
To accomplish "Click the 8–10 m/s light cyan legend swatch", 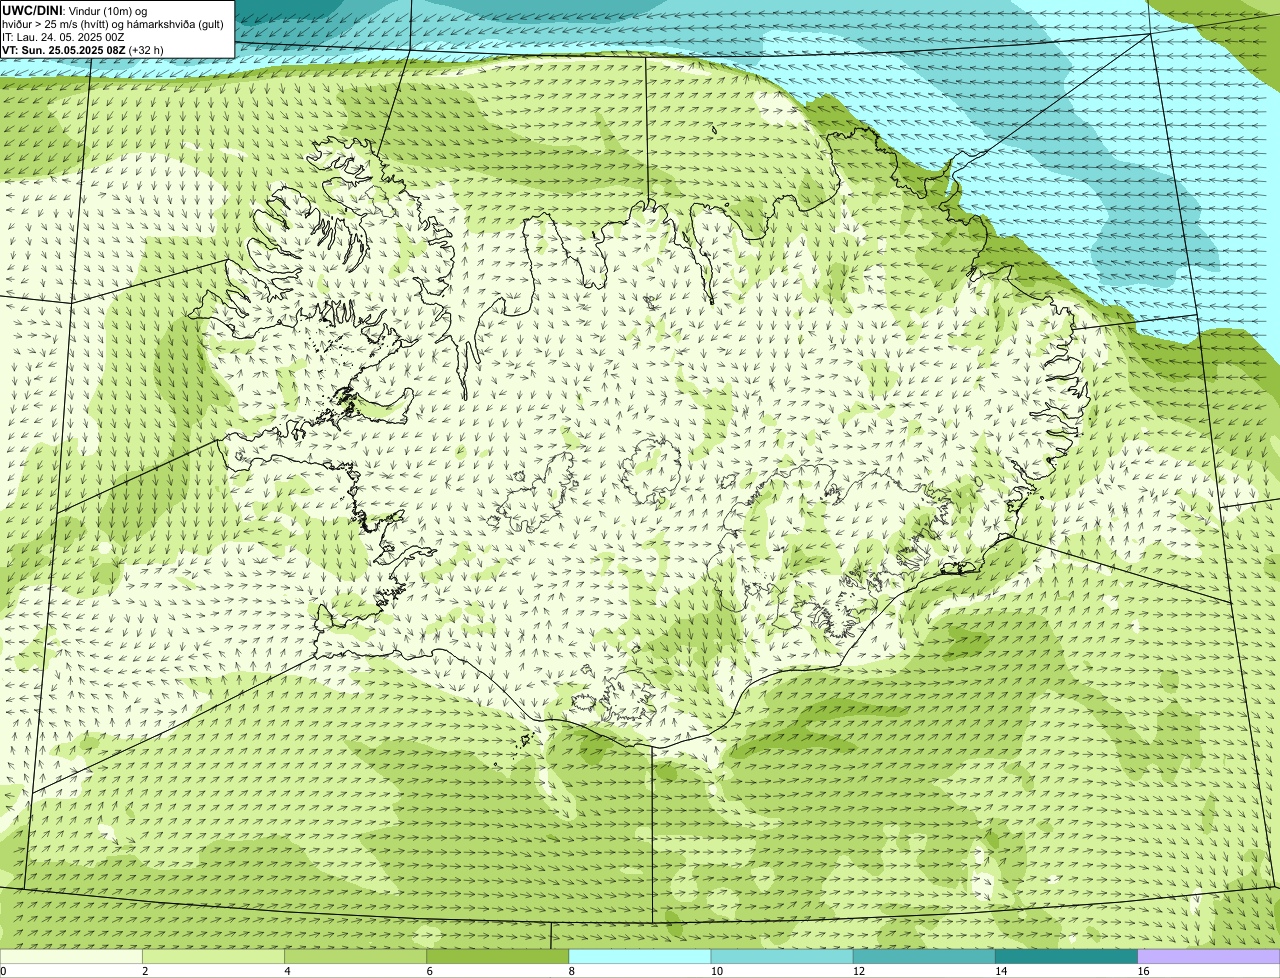I will (x=640, y=957).
